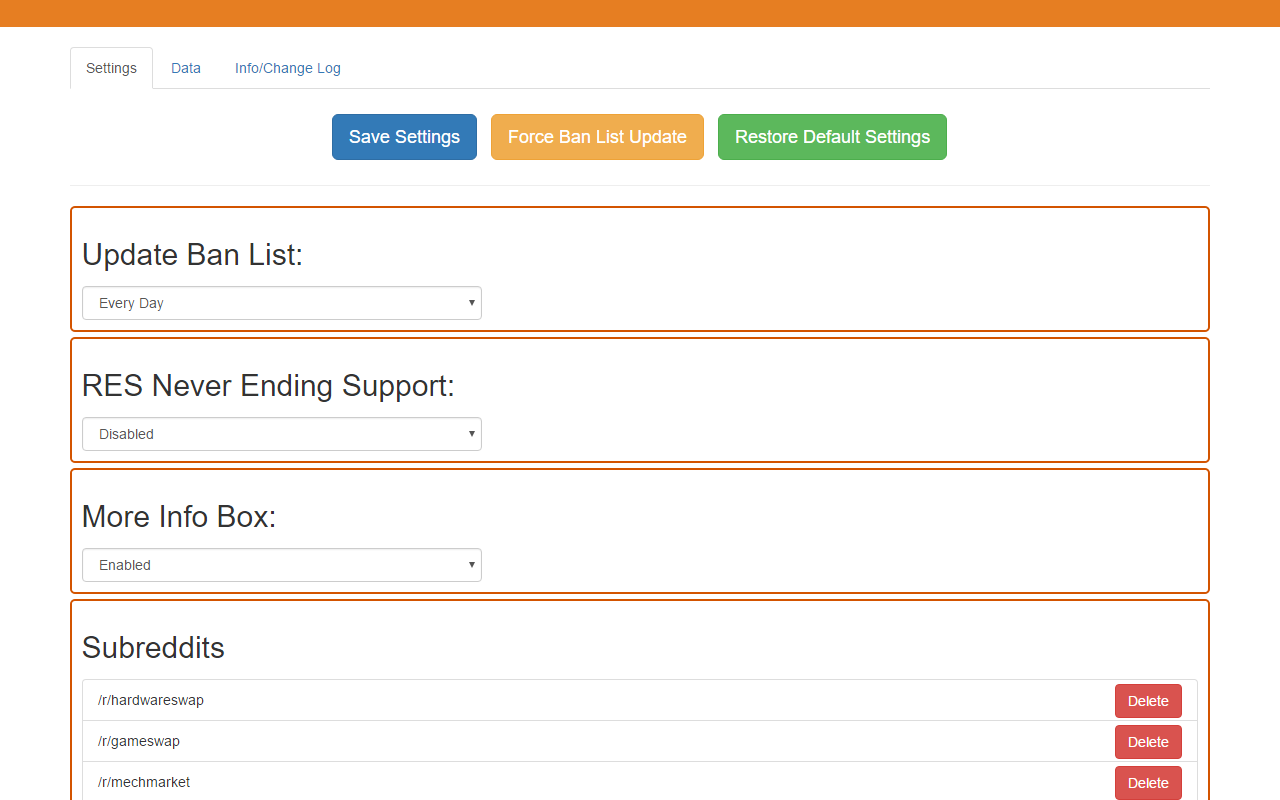
Task: Select the /r/hardwareswap list entry
Action: pos(640,701)
